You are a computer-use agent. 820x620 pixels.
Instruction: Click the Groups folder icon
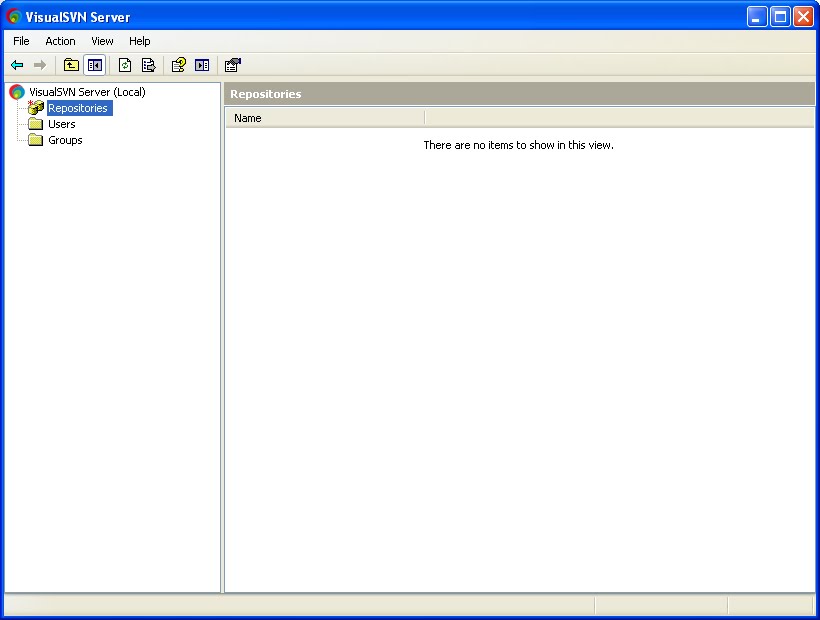[36, 140]
